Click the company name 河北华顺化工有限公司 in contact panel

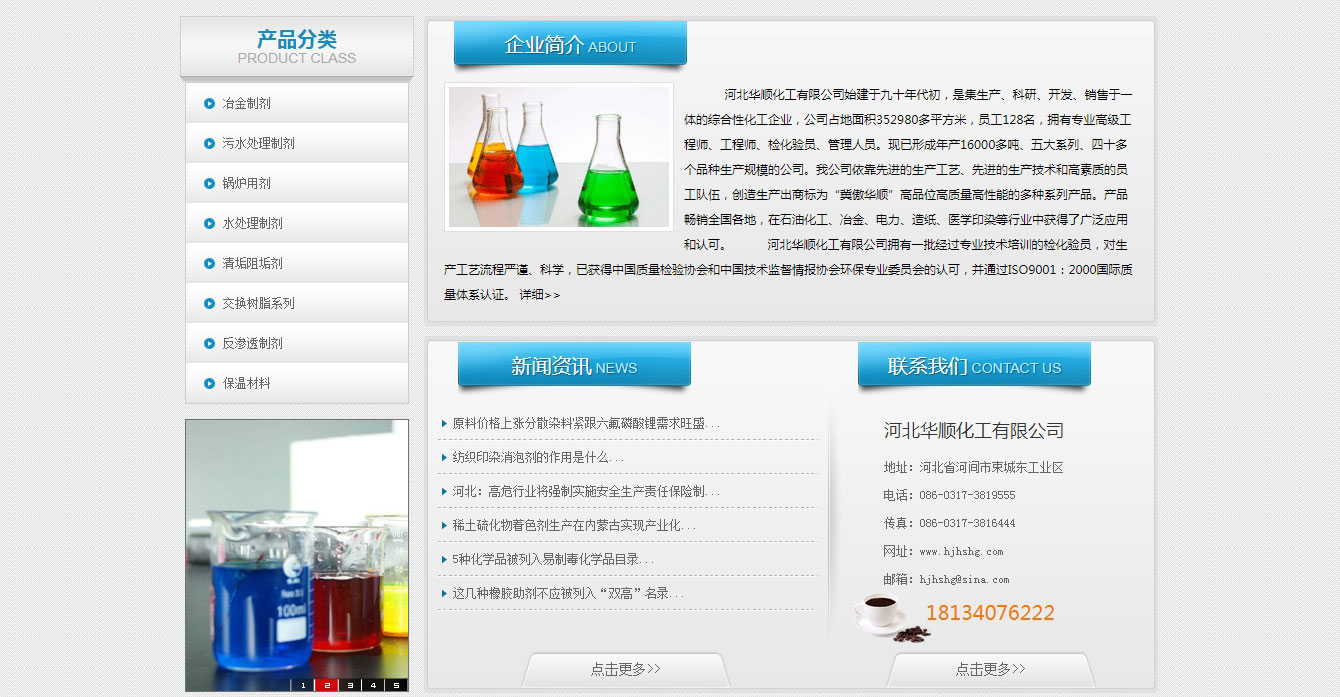pos(973,431)
